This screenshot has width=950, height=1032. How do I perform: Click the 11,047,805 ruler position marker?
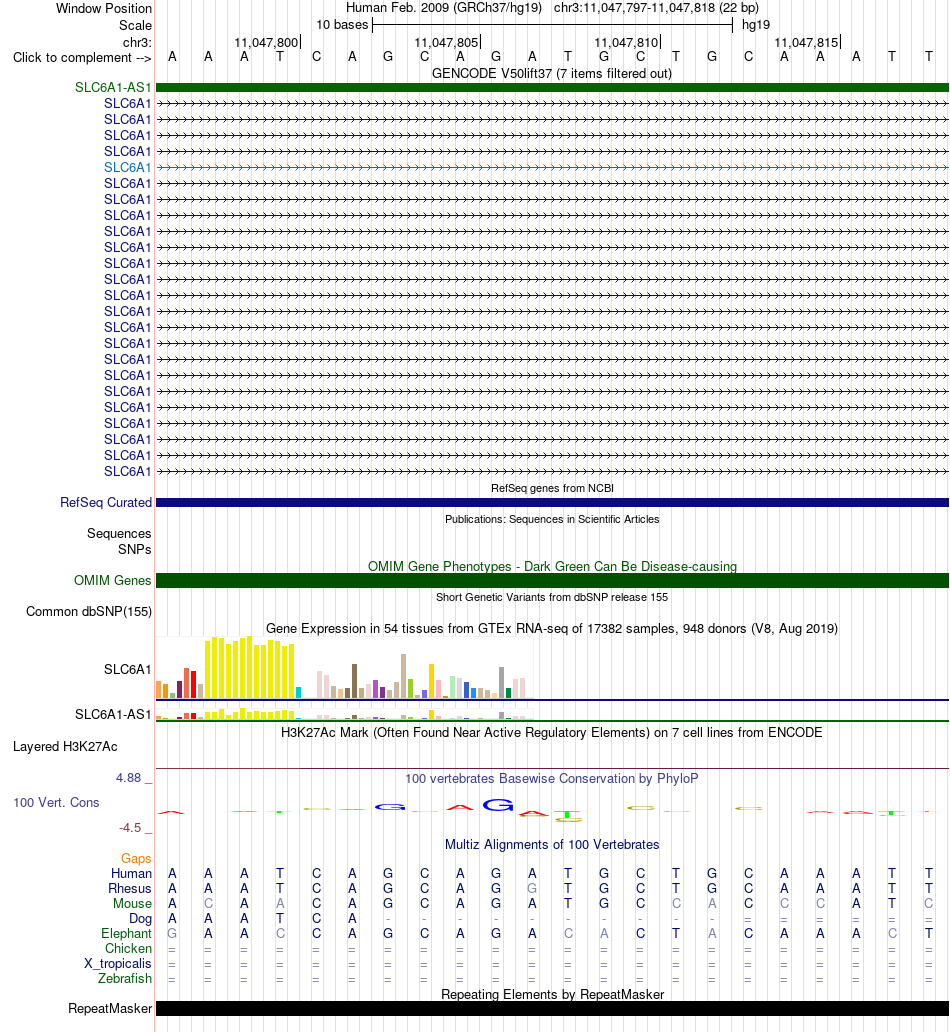pos(446,43)
